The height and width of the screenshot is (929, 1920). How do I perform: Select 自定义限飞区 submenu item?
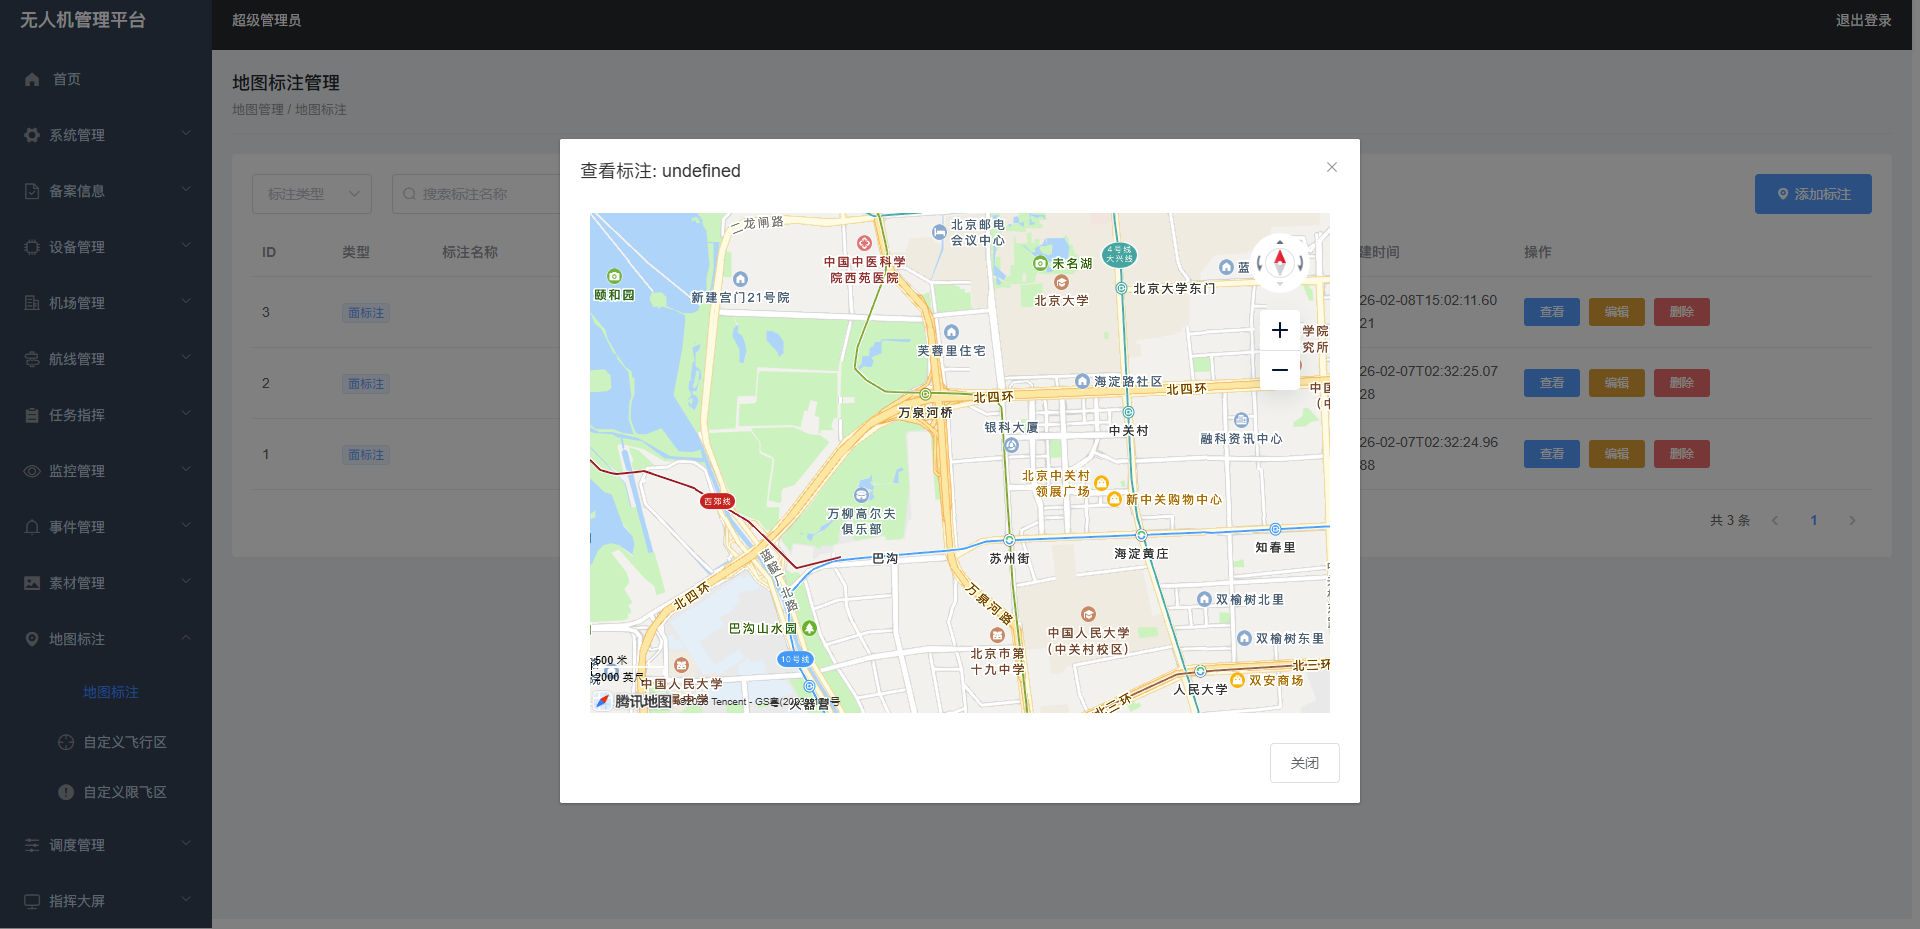(124, 792)
